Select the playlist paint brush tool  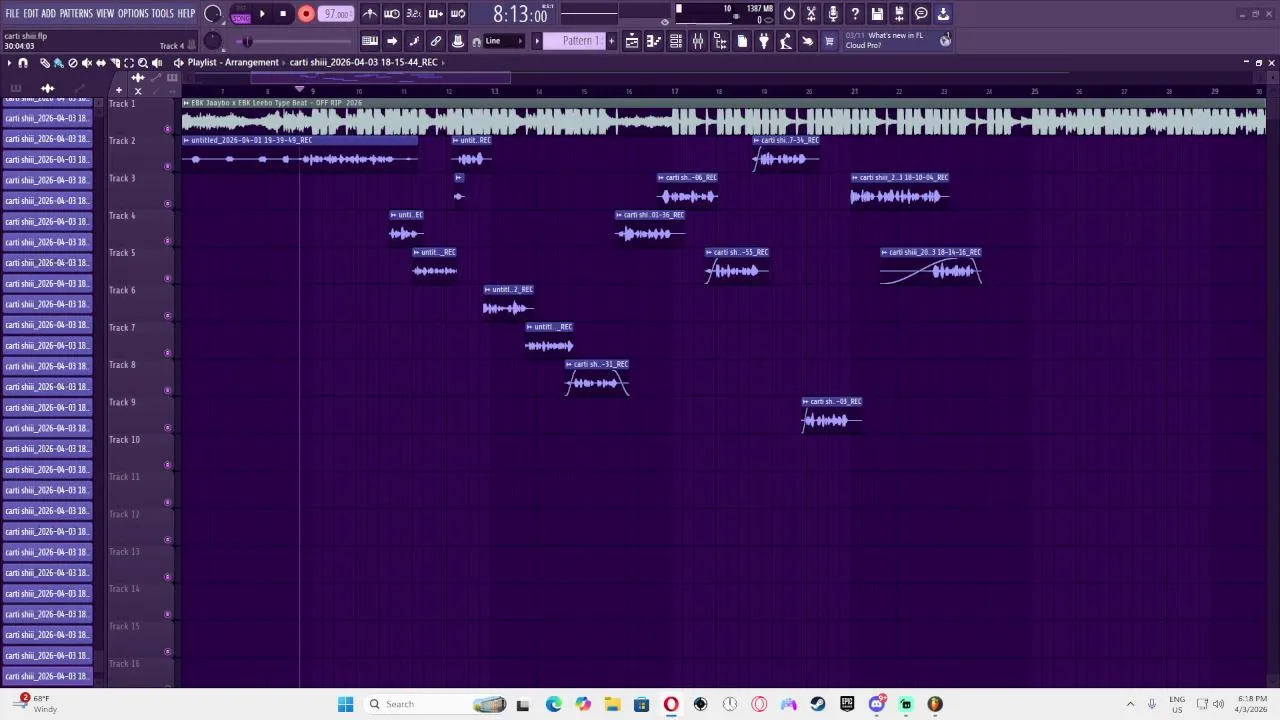tap(59, 63)
